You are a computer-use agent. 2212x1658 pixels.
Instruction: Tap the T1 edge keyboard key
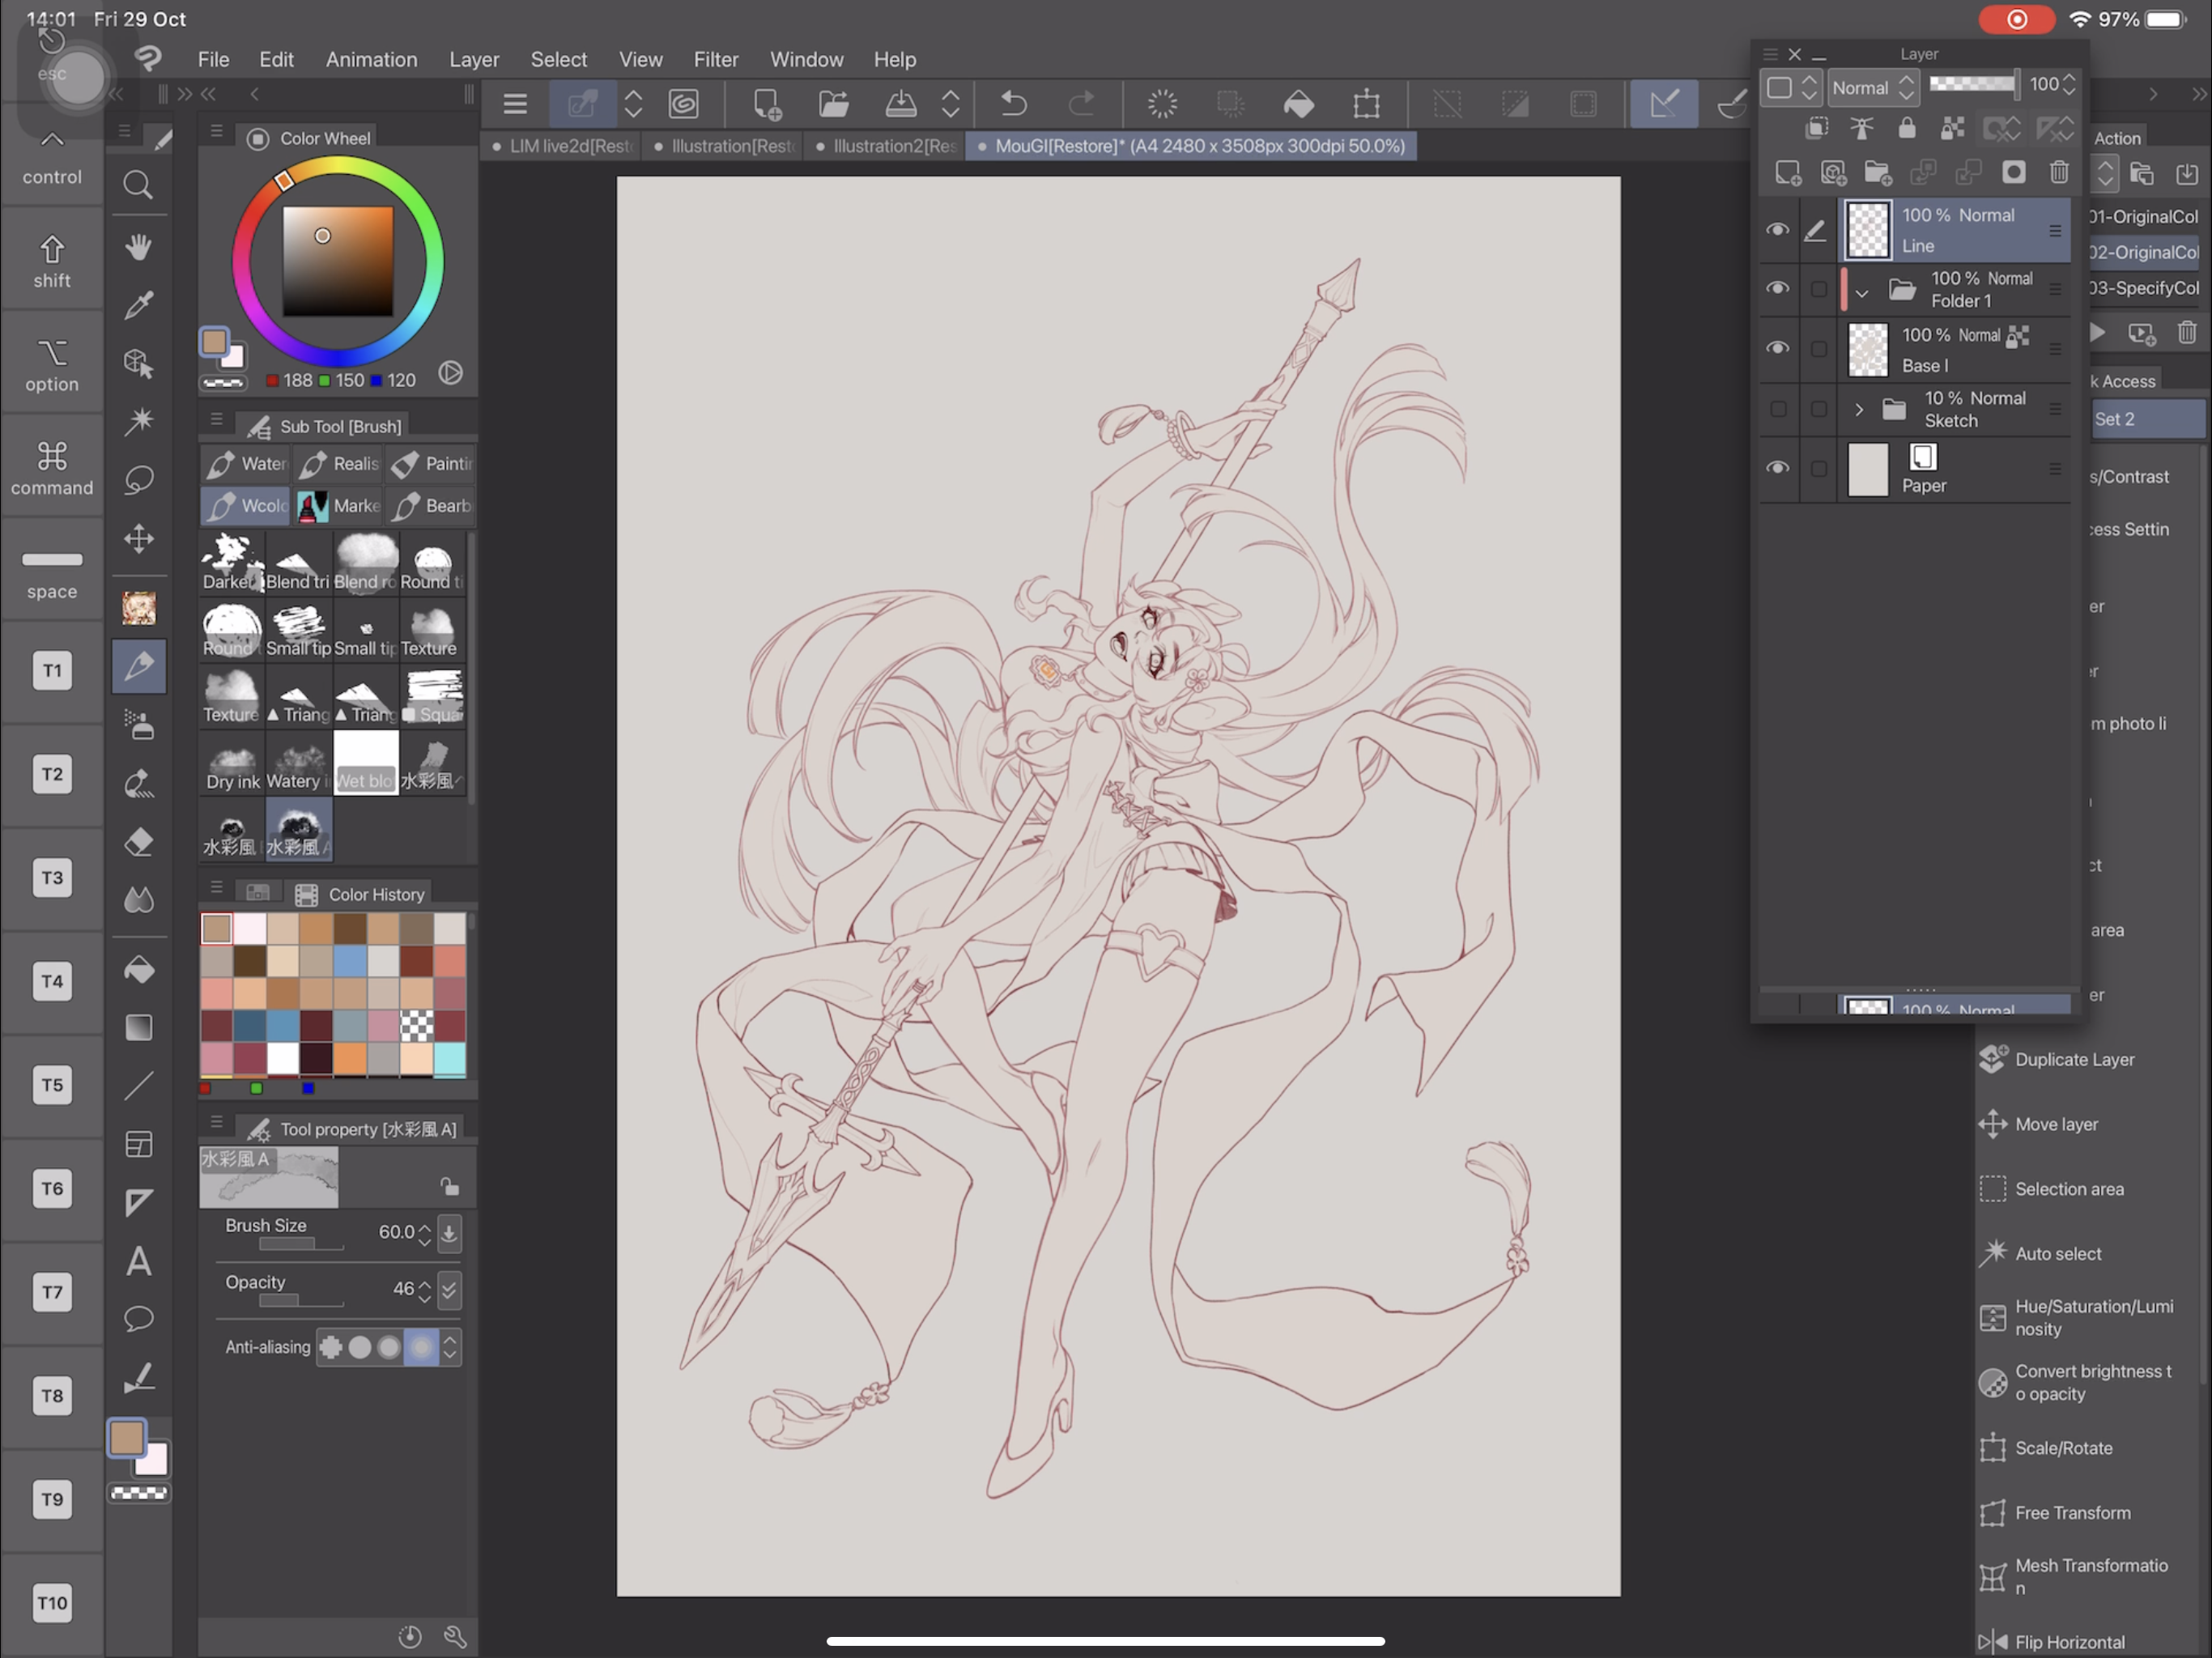point(52,670)
